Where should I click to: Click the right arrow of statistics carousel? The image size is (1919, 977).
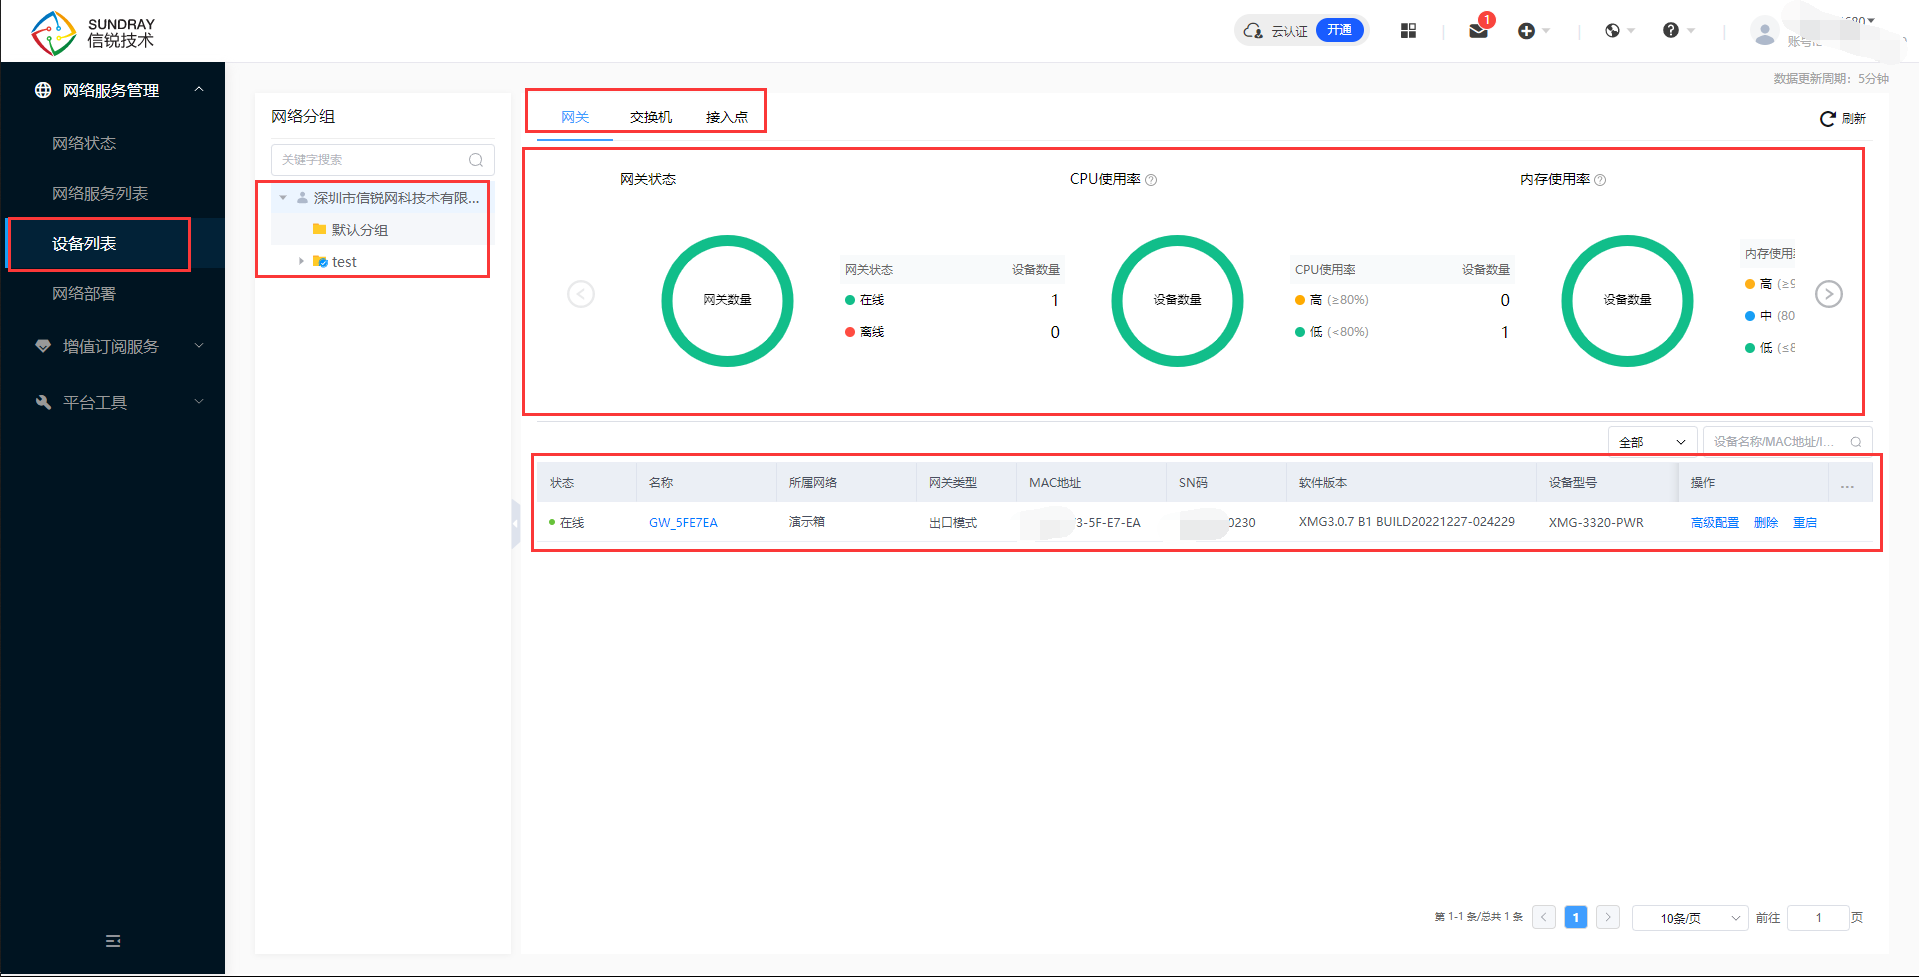click(x=1828, y=294)
